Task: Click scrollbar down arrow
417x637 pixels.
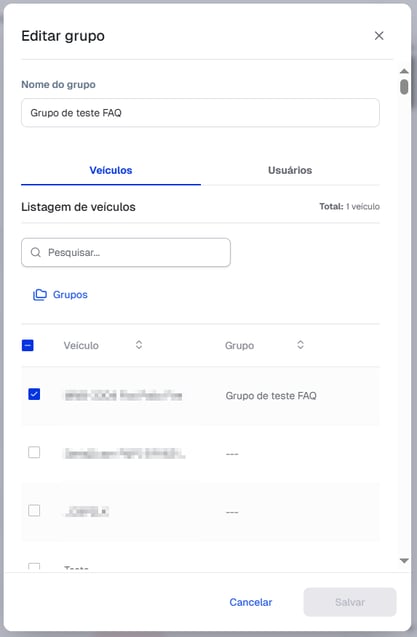Action: (404, 561)
